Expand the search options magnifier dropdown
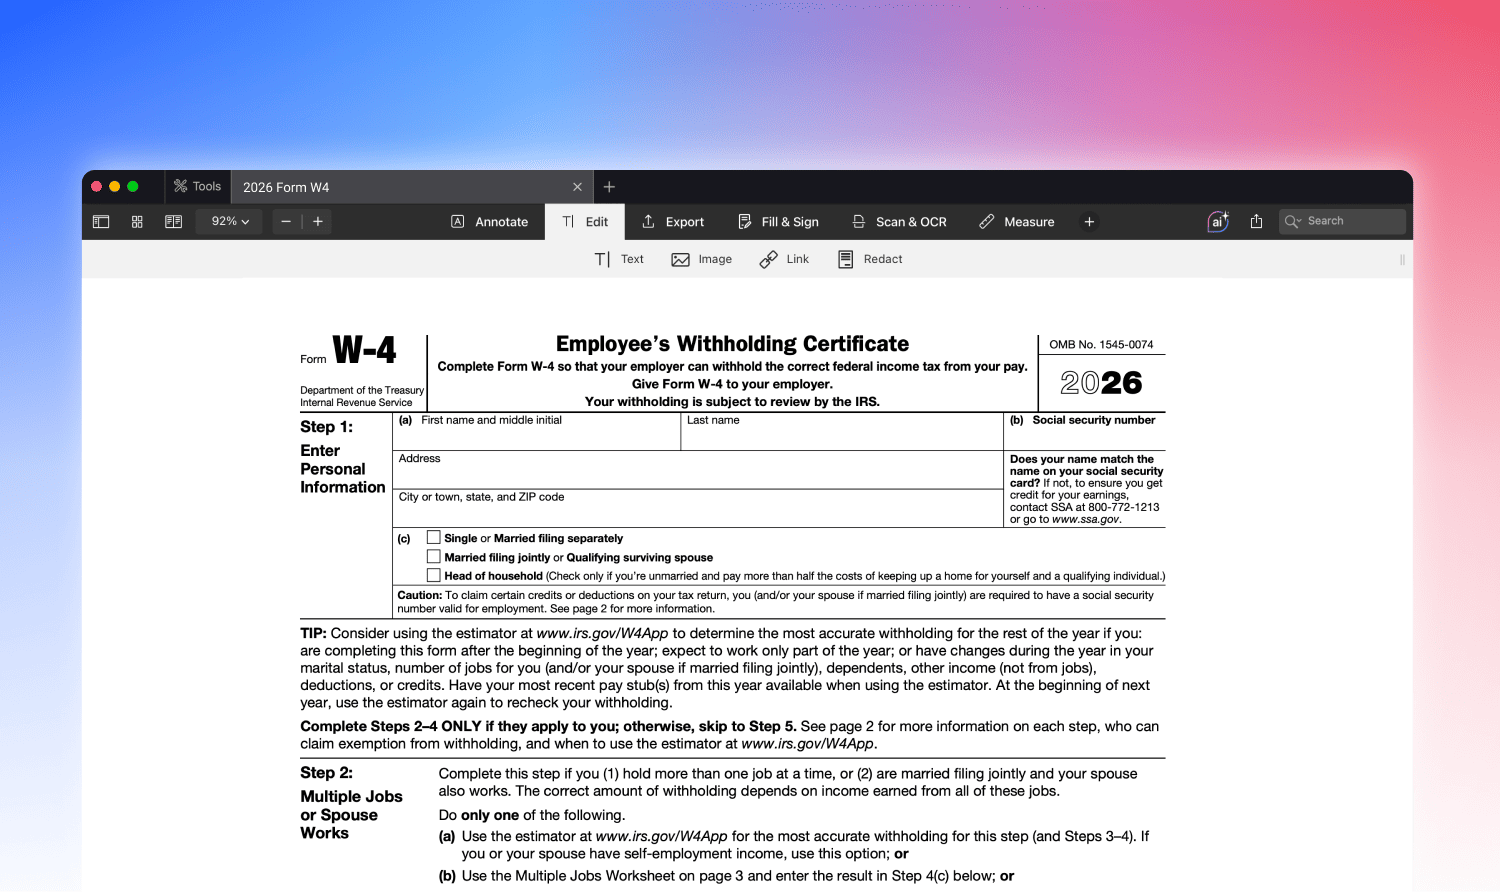 click(x=1293, y=222)
